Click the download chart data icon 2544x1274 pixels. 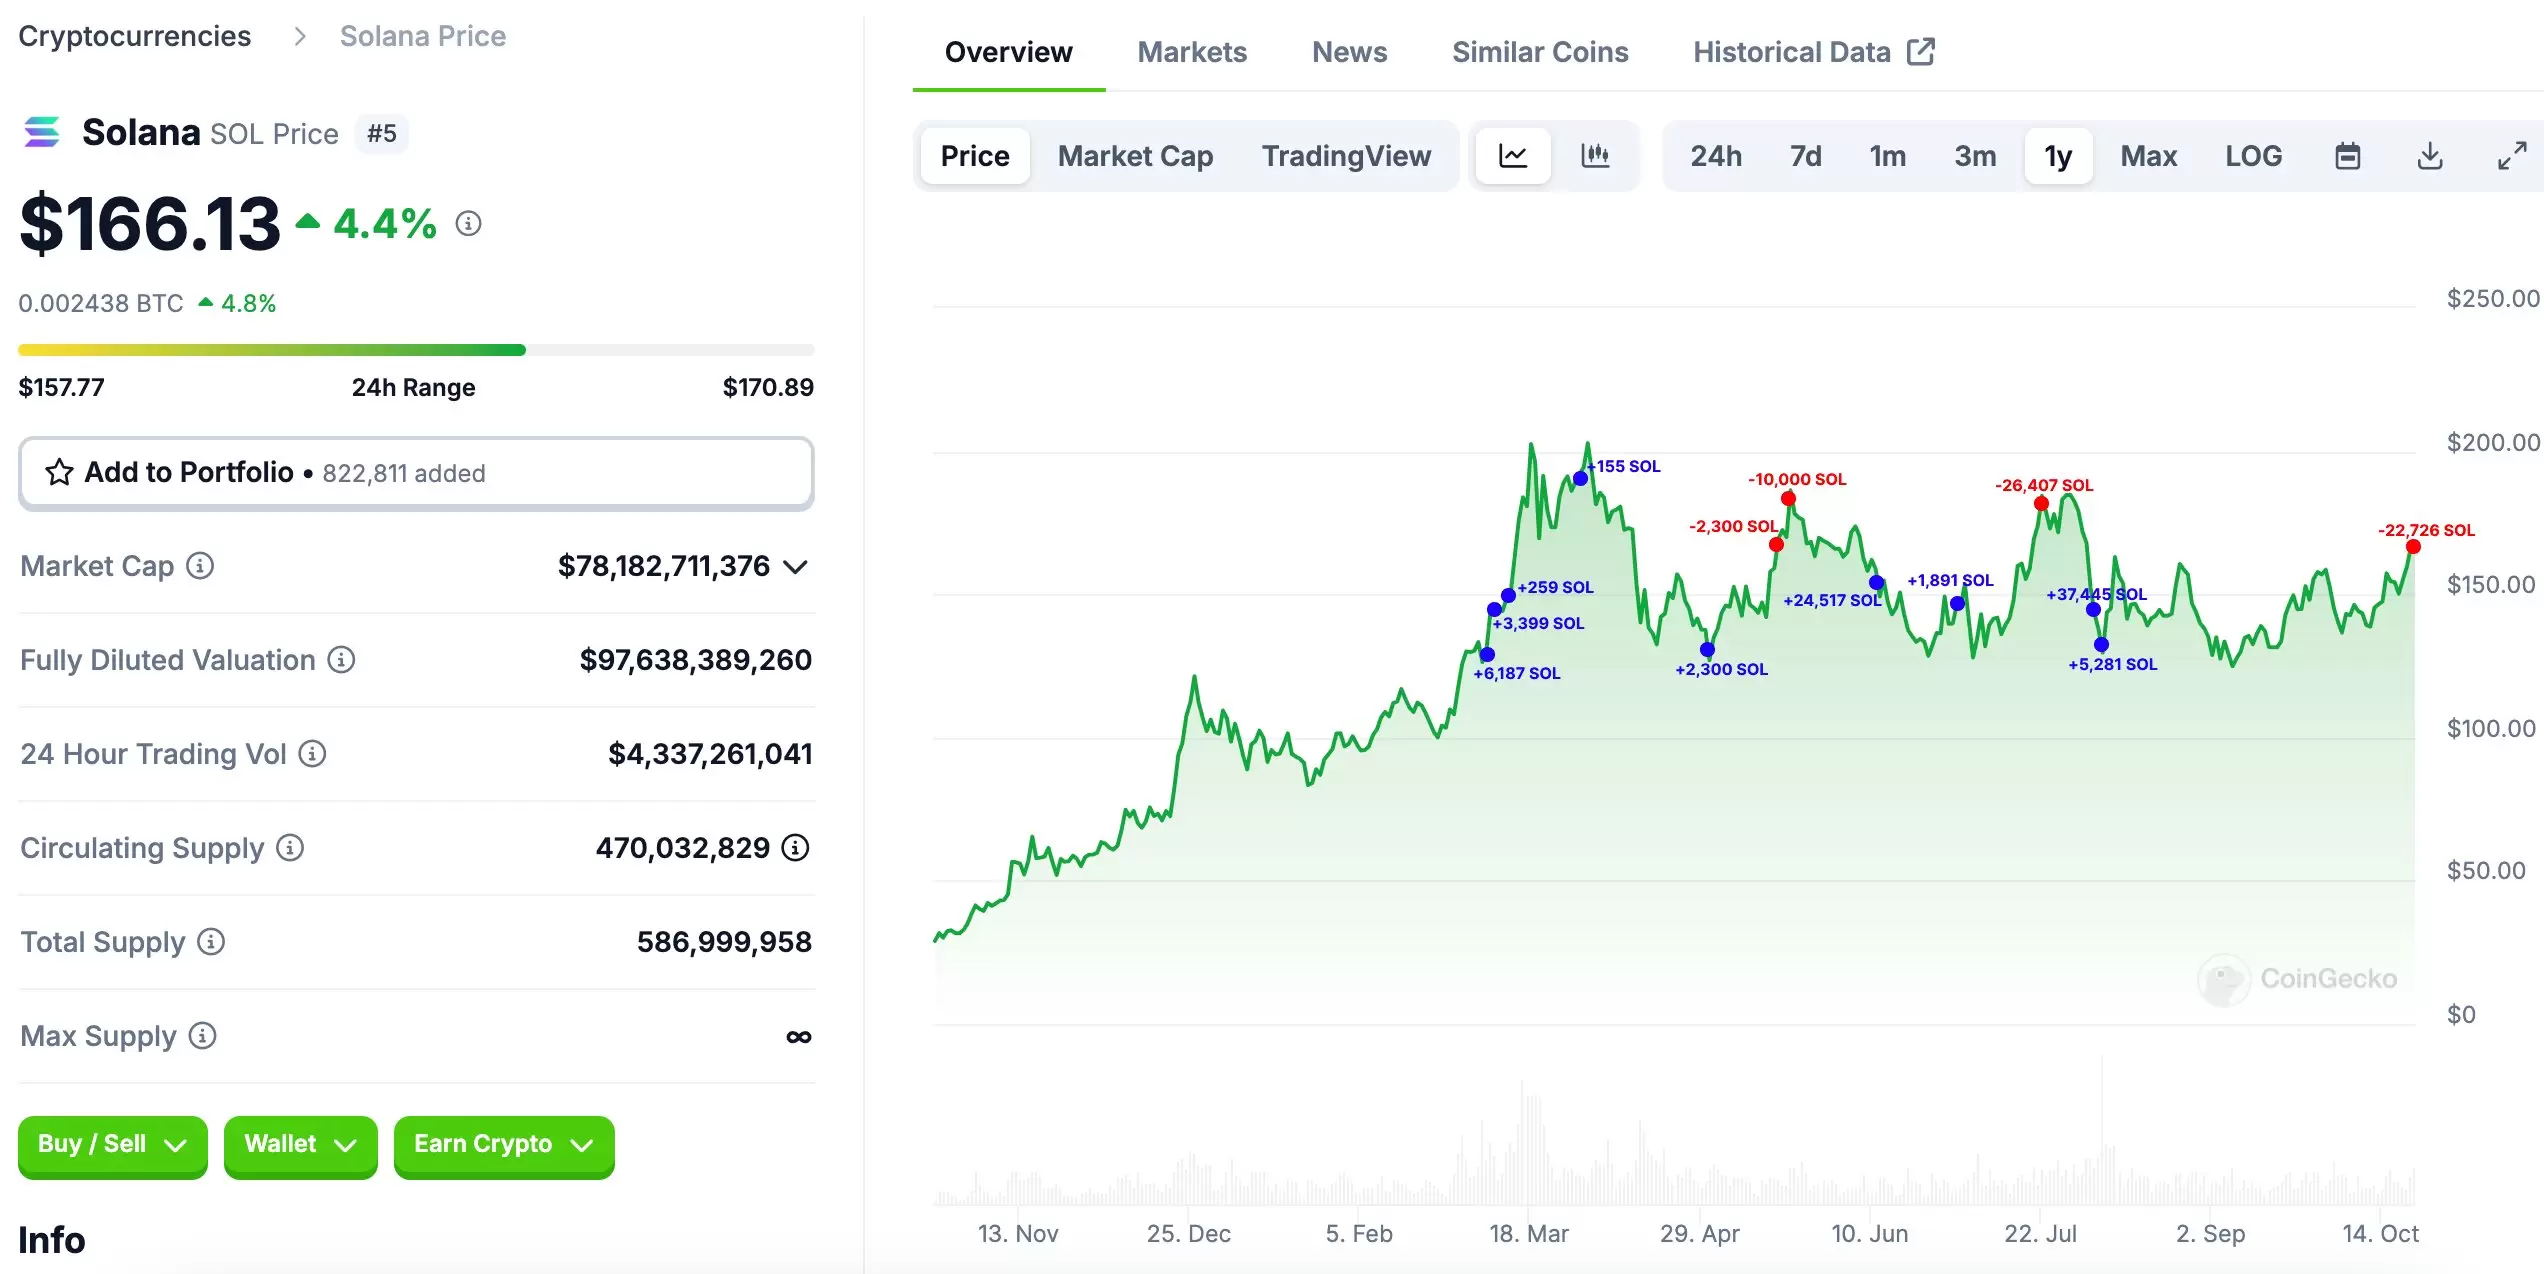pos(2429,156)
